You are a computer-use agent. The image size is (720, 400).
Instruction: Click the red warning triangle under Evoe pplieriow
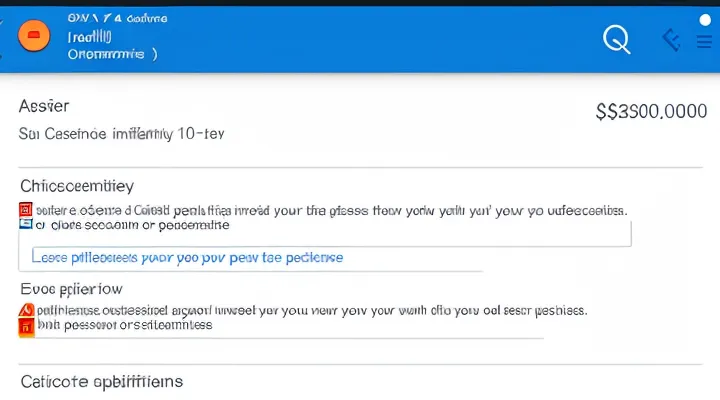27,310
